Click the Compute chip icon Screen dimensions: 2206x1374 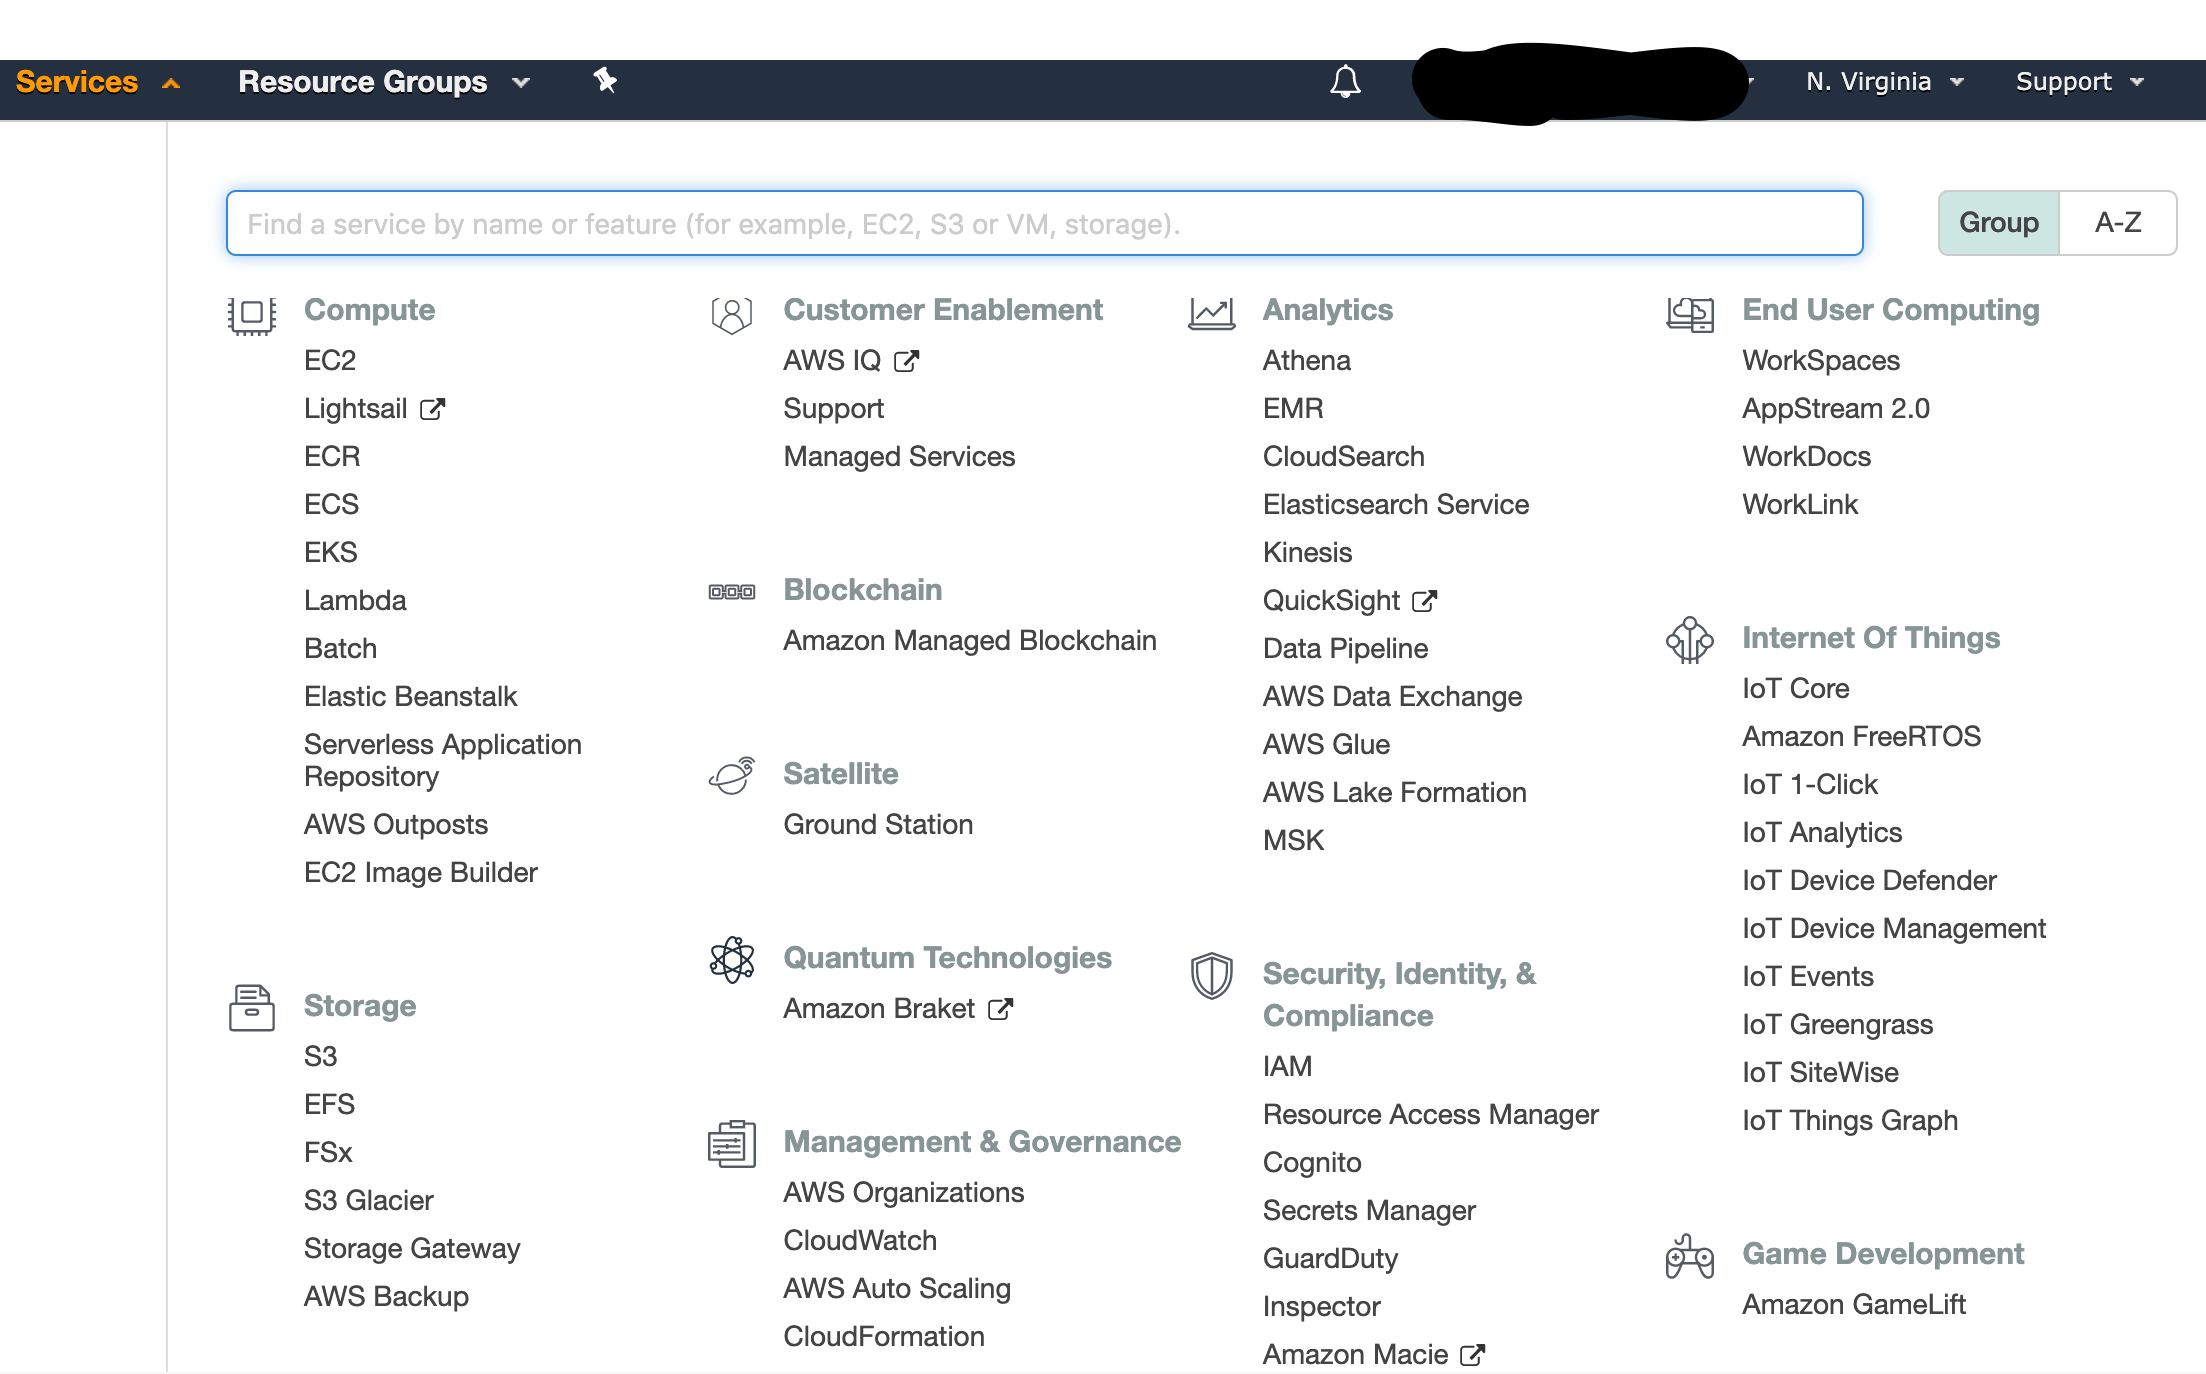click(x=252, y=314)
